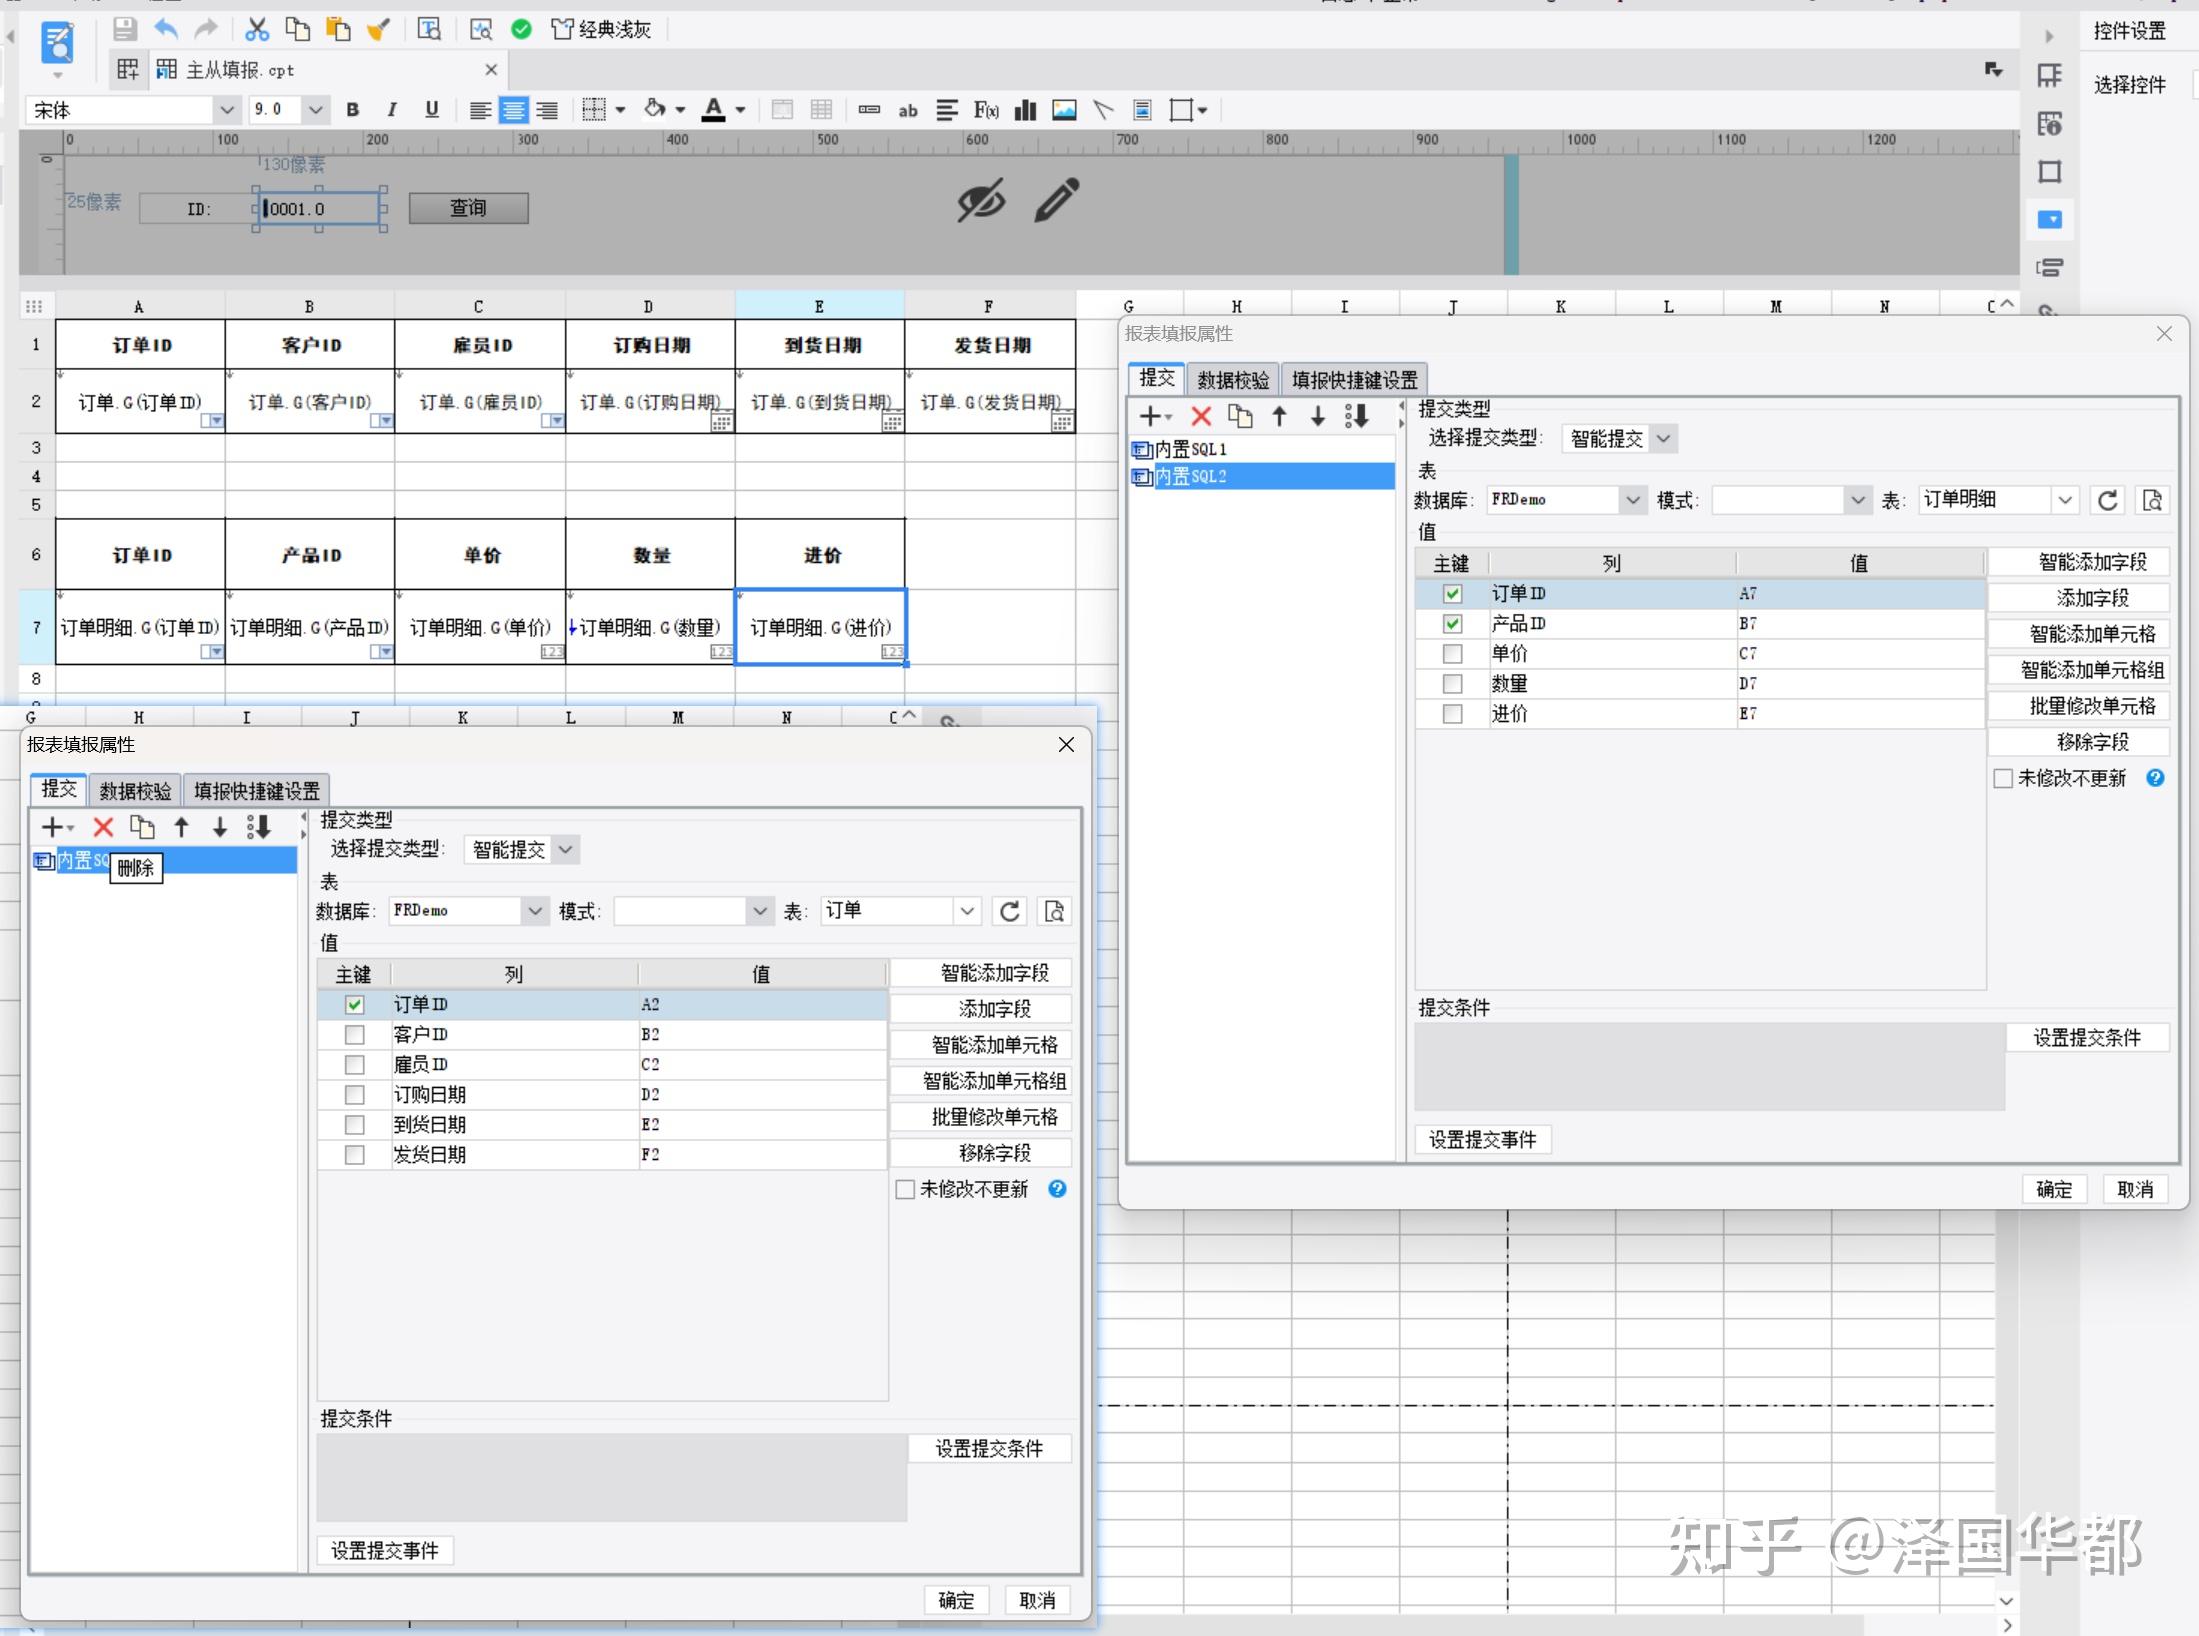This screenshot has width=2199, height=1636.
Task: Click 确定 button in left dialog
Action: coord(956,1600)
